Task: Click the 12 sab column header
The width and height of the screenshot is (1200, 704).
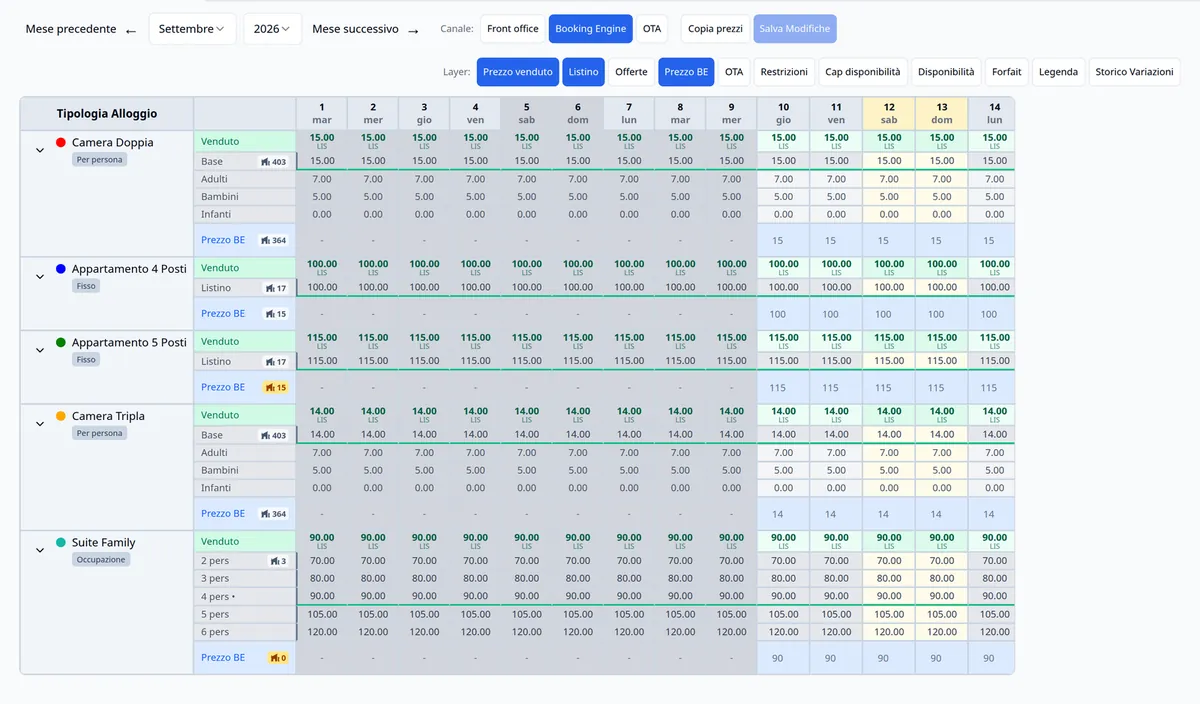Action: point(889,113)
